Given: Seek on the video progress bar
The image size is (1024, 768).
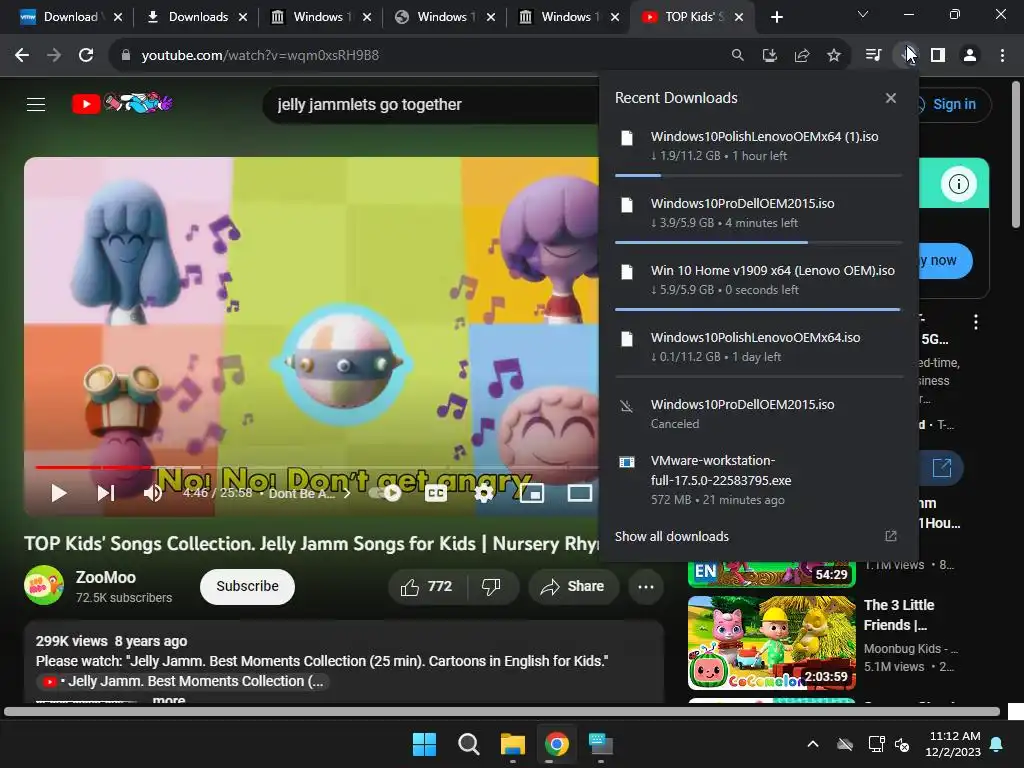Looking at the screenshot, I should [x=317, y=467].
